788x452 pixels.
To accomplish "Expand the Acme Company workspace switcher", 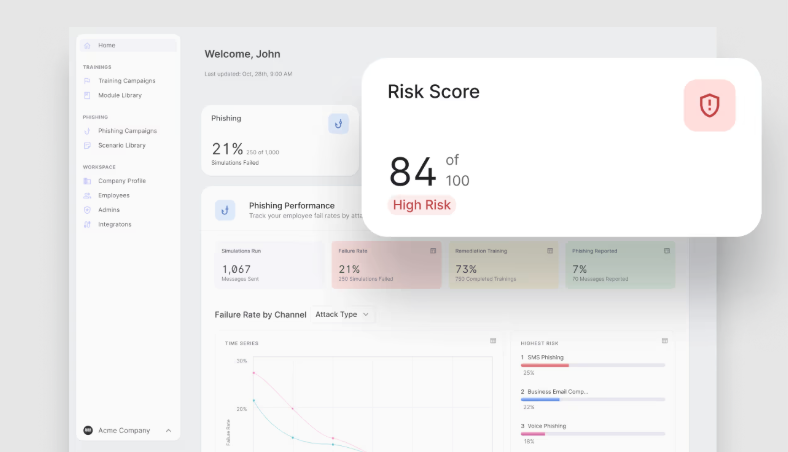I will click(x=128, y=430).
